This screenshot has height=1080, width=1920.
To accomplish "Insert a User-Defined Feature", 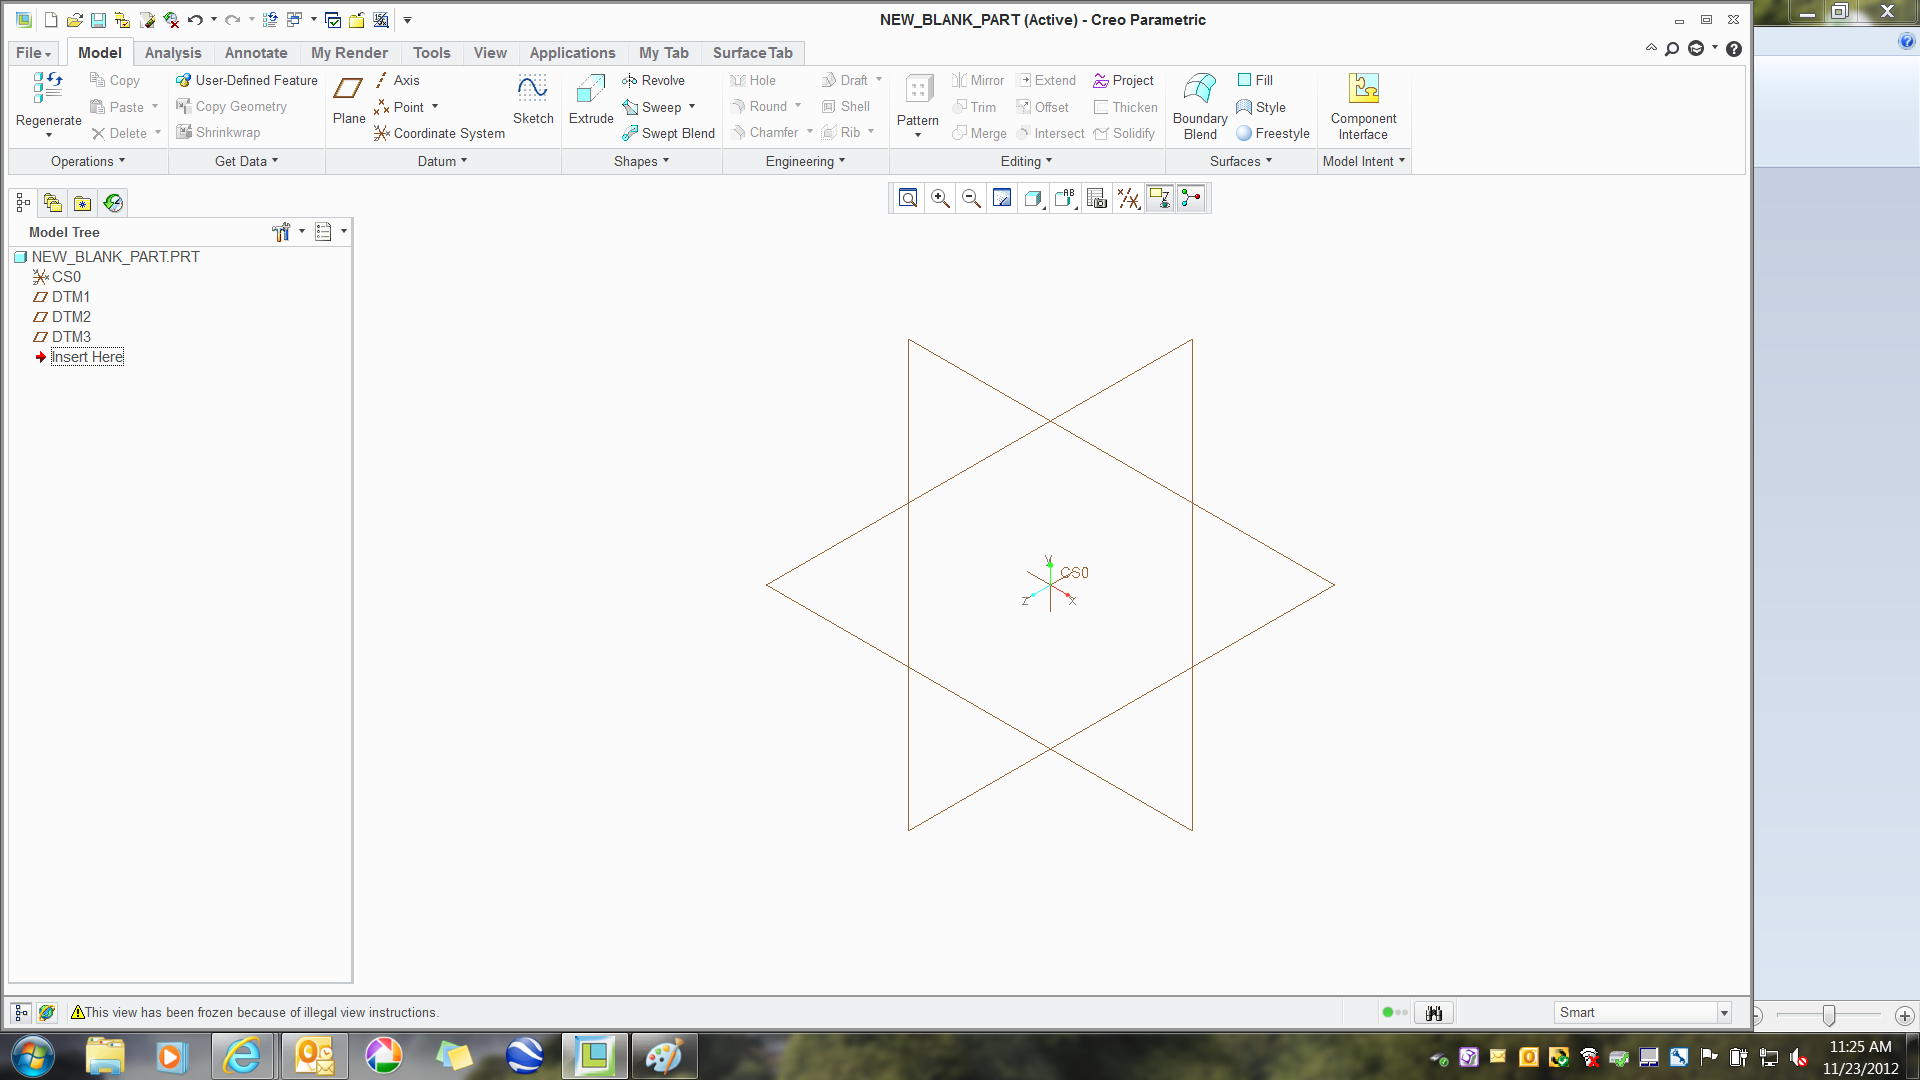I will [x=247, y=80].
